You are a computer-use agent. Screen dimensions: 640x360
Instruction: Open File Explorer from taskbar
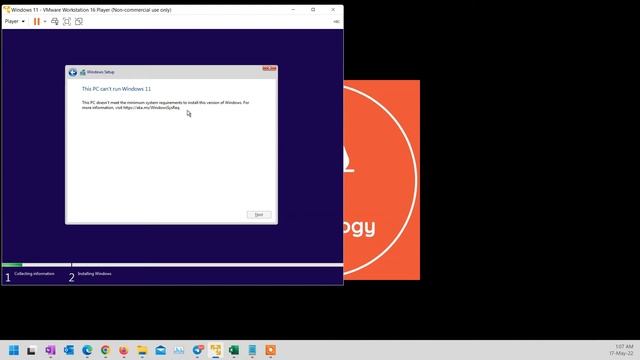pyautogui.click(x=142, y=350)
